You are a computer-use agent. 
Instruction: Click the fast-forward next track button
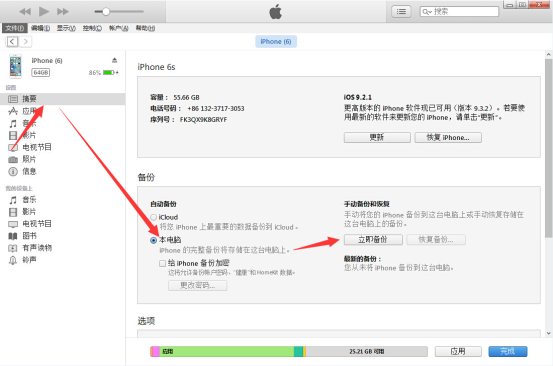(63, 12)
